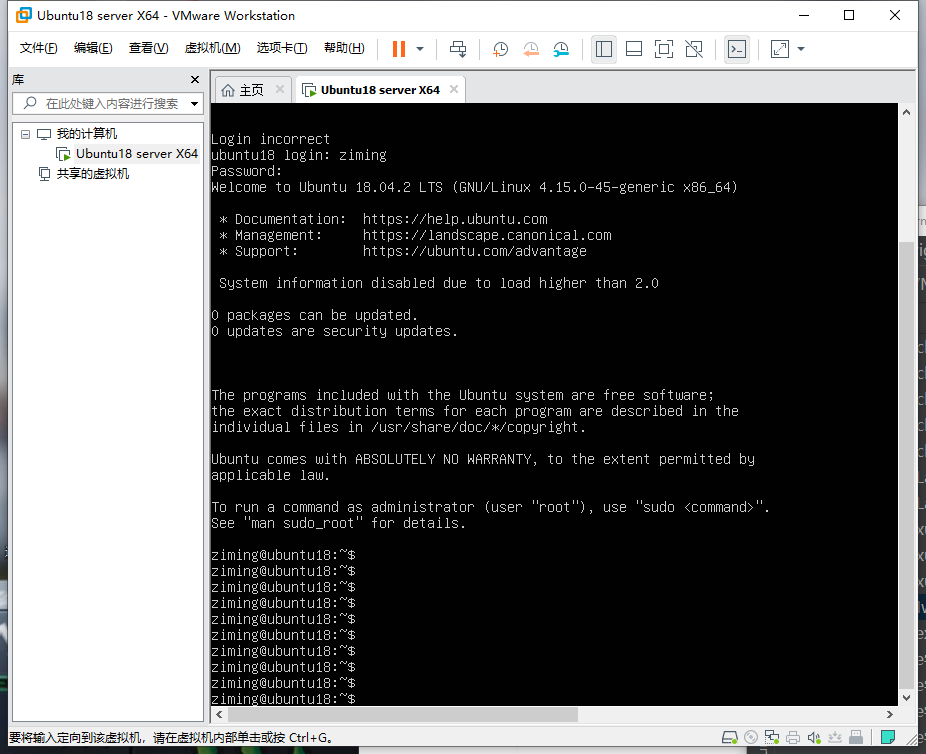The width and height of the screenshot is (926, 754).
Task: Open the 选项卡(T) menu
Action: coord(282,48)
